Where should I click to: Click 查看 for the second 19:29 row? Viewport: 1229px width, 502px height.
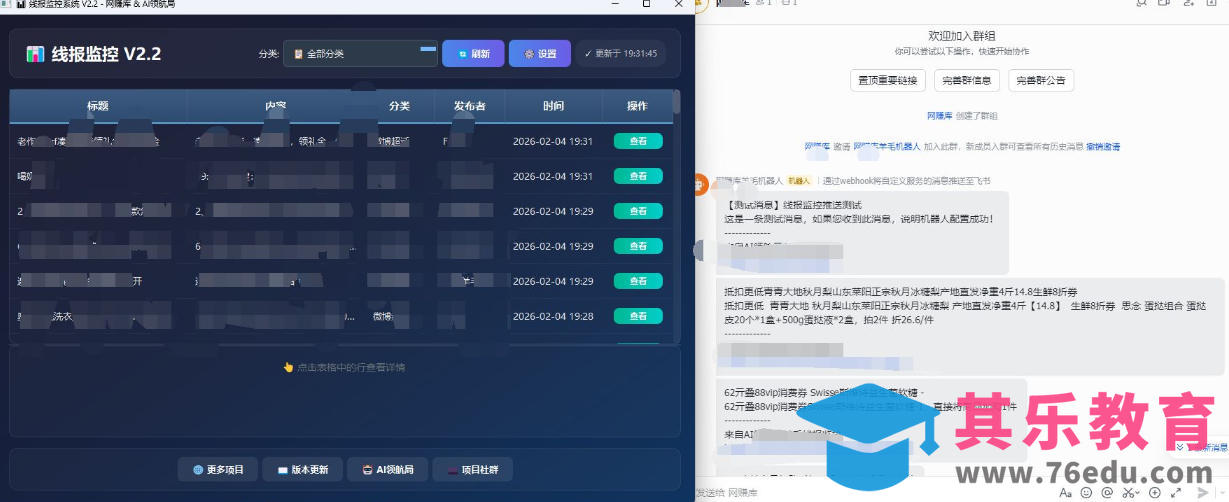[x=638, y=246]
